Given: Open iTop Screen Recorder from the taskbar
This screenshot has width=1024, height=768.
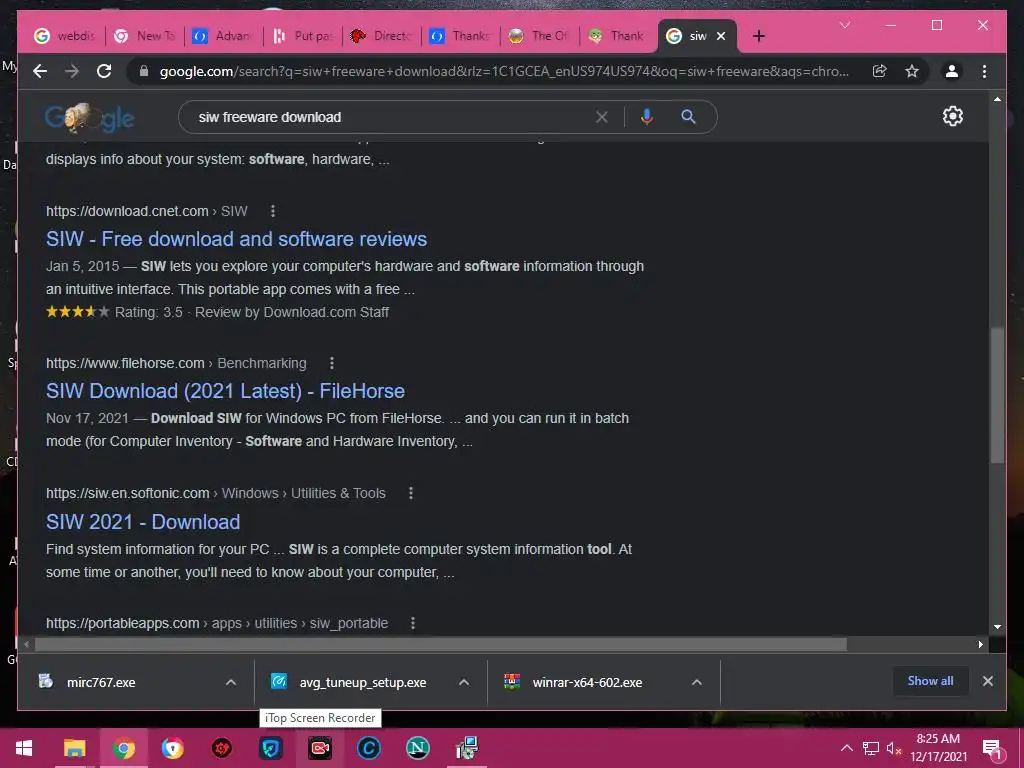Looking at the screenshot, I should point(320,748).
